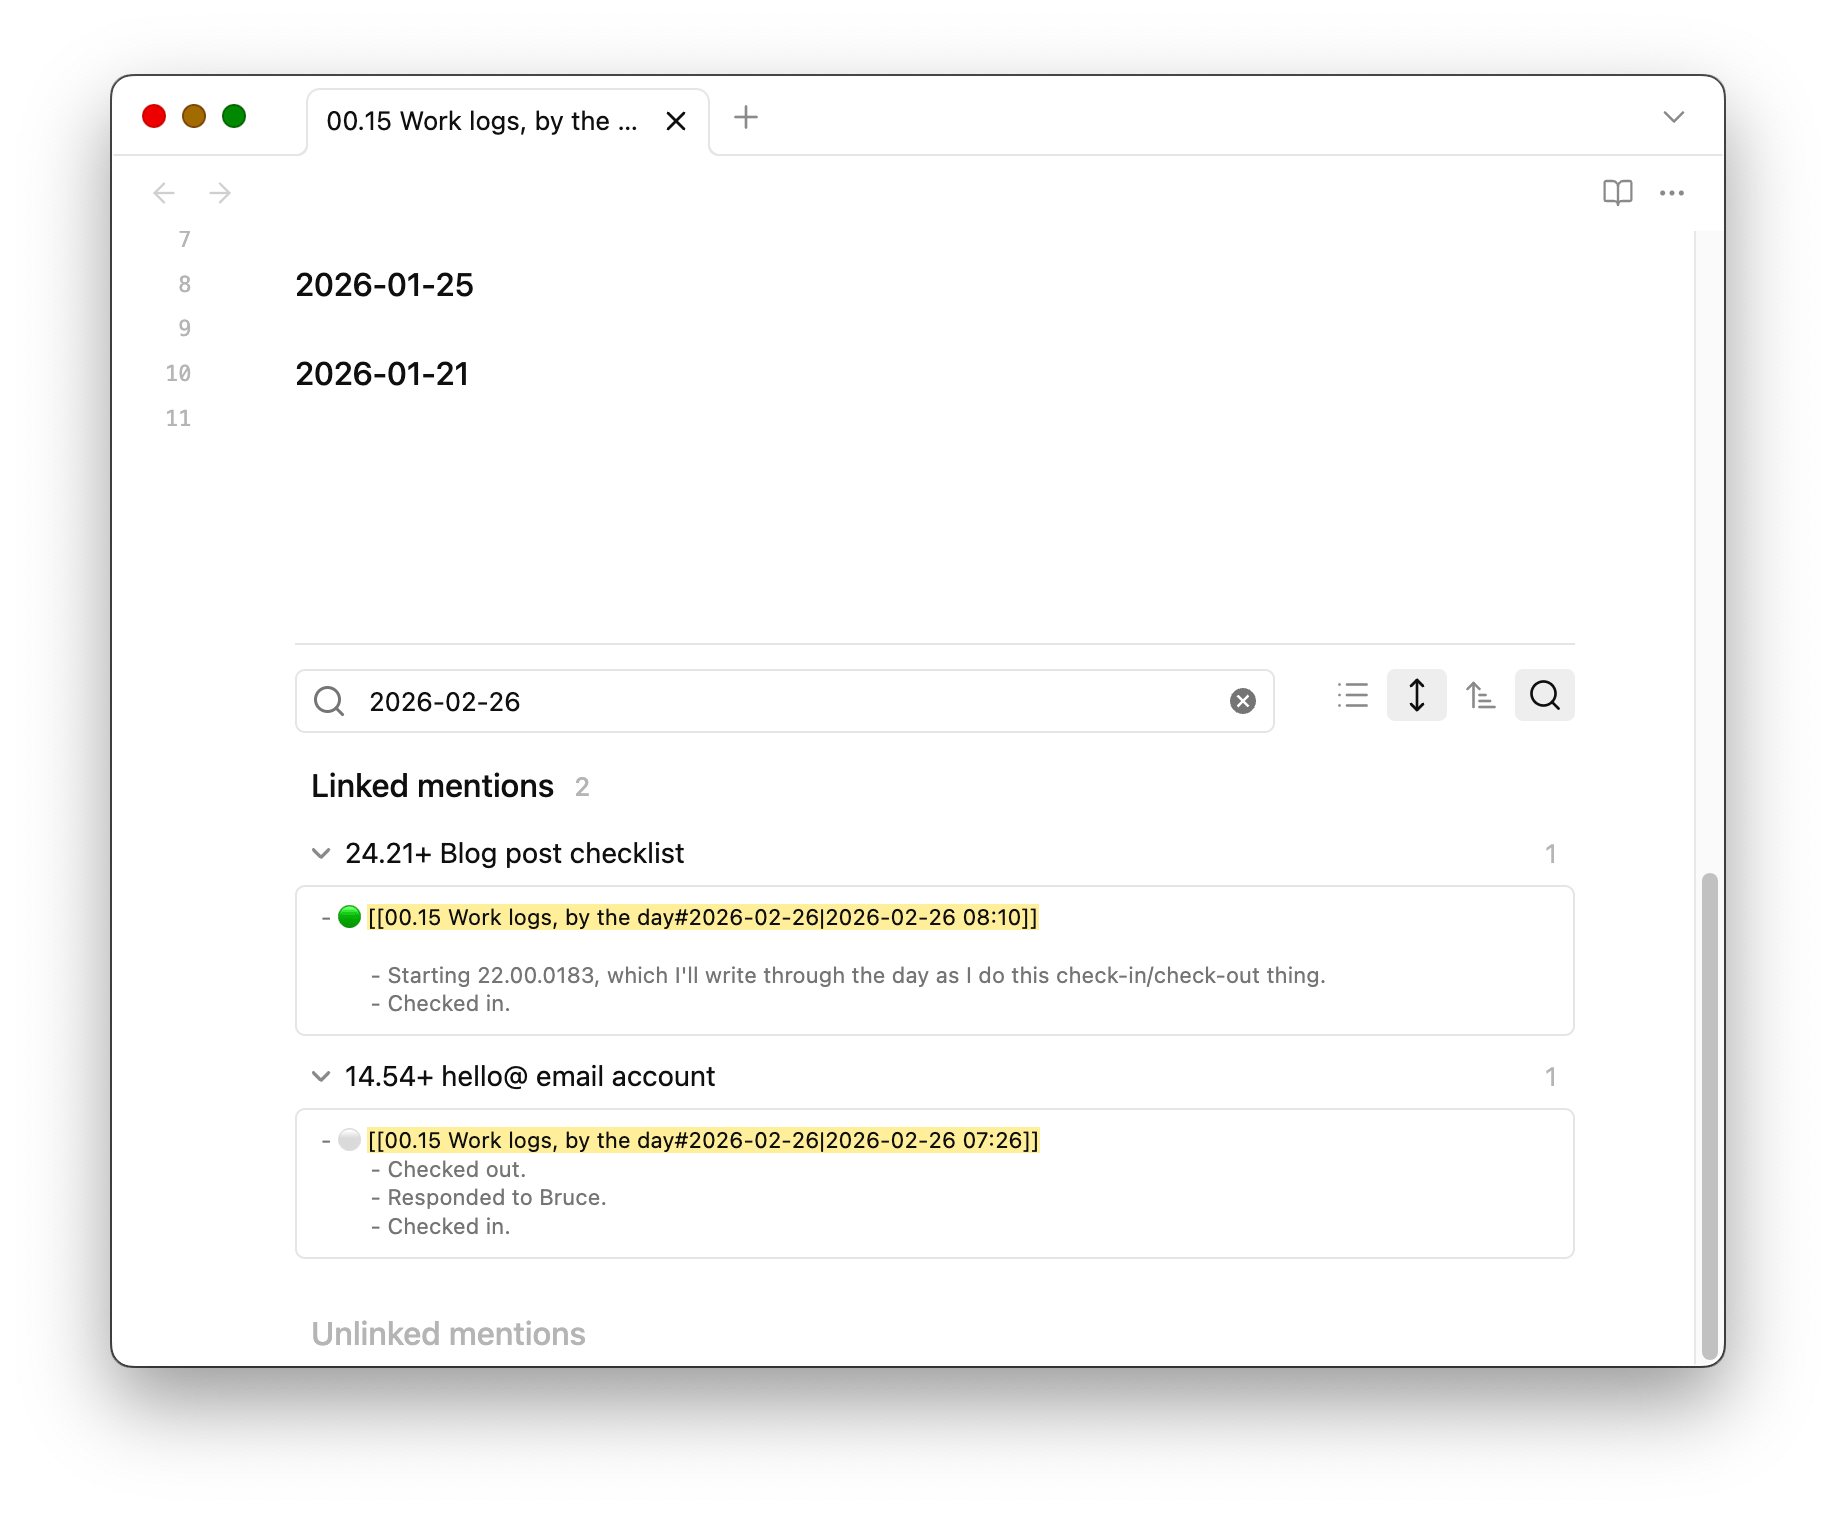This screenshot has height=1514, width=1836.
Task: Open the tab list chevron dropdown
Action: (1674, 118)
